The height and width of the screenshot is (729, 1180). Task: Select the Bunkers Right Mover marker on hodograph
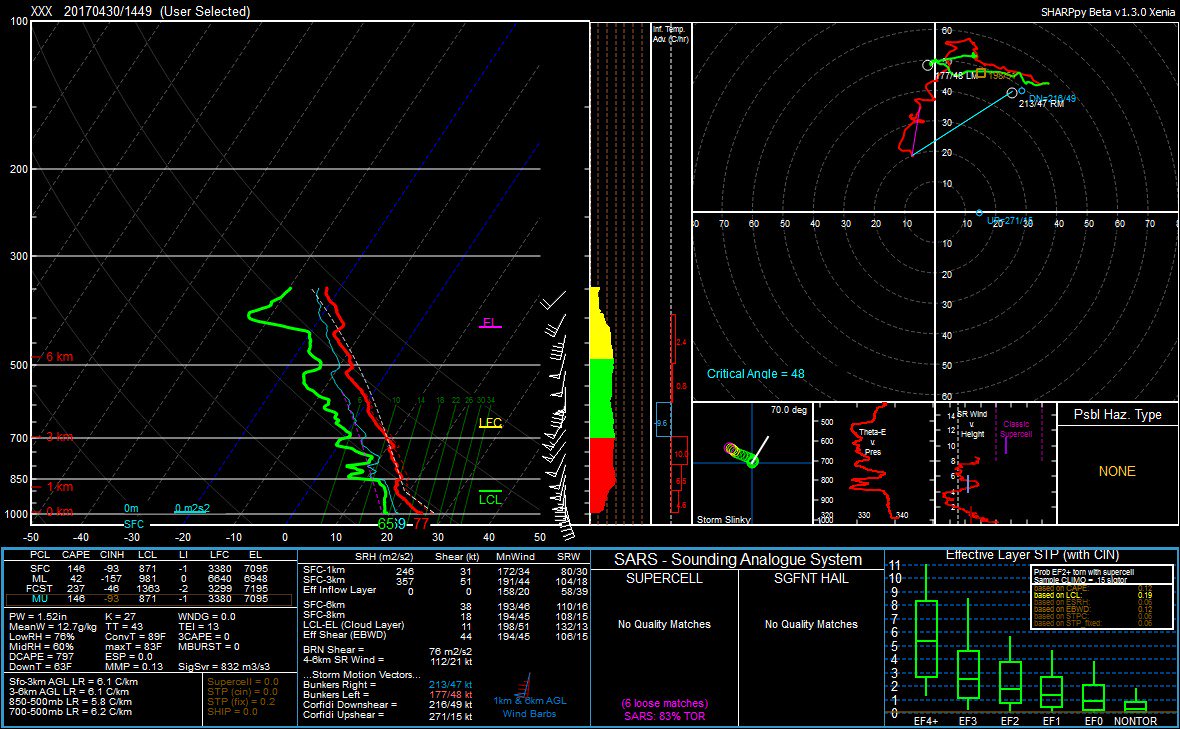pyautogui.click(x=1012, y=93)
